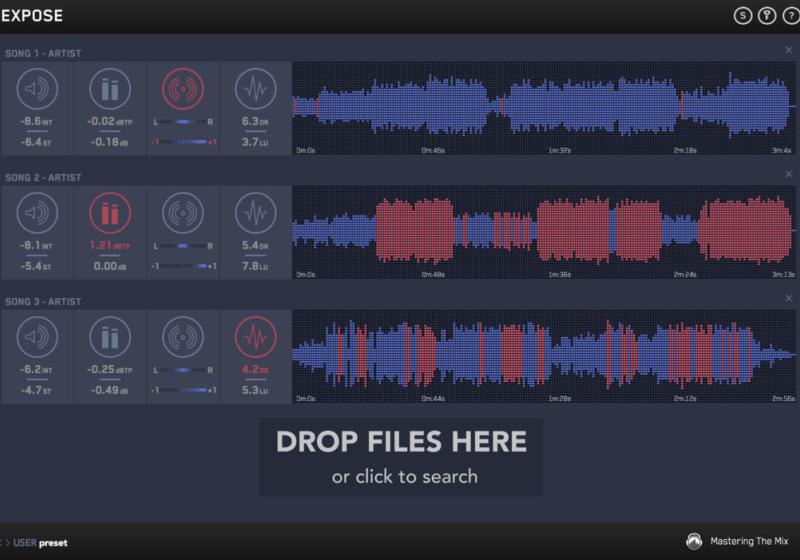Click Song 1 waveform display

tap(544, 108)
